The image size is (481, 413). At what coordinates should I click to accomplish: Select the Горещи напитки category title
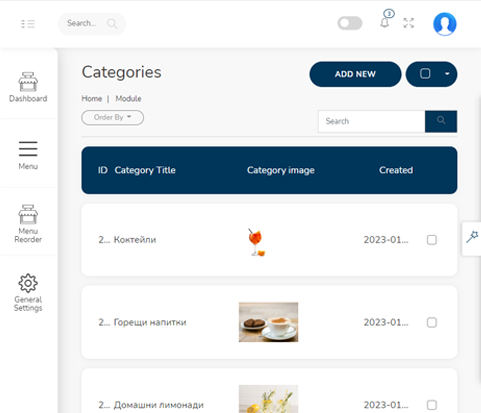(x=150, y=323)
